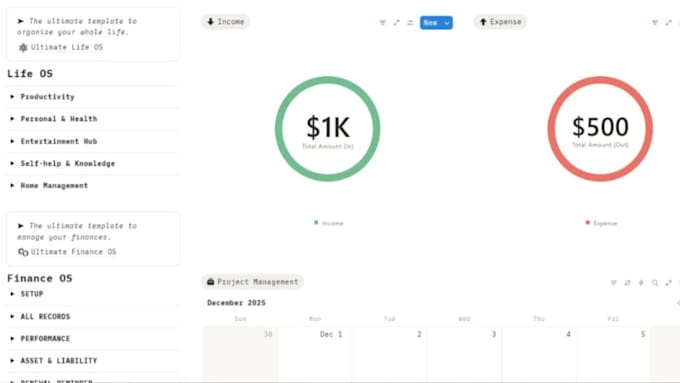Toggle the green Income legend entry
680x383 pixels.
pos(329,223)
